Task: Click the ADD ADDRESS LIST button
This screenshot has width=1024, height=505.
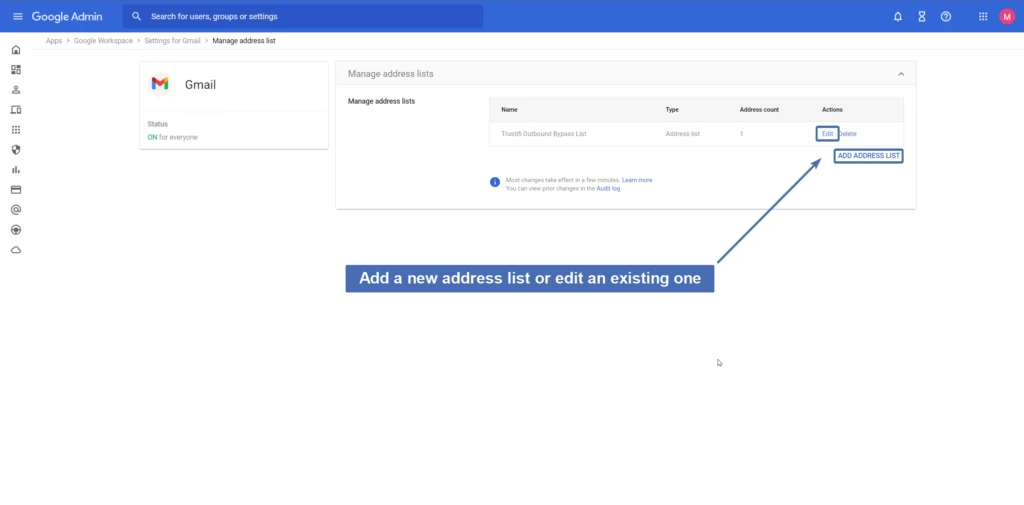Action: 869,156
